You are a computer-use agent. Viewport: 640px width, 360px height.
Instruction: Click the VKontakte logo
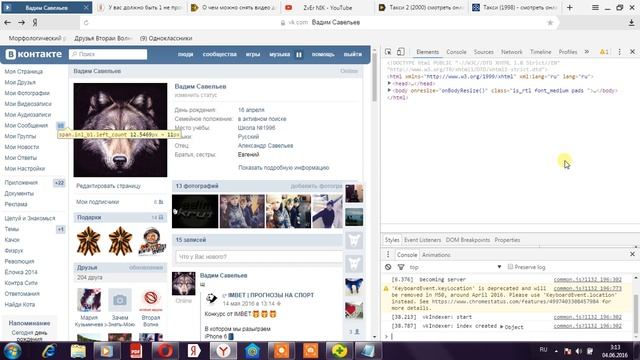click(x=33, y=54)
